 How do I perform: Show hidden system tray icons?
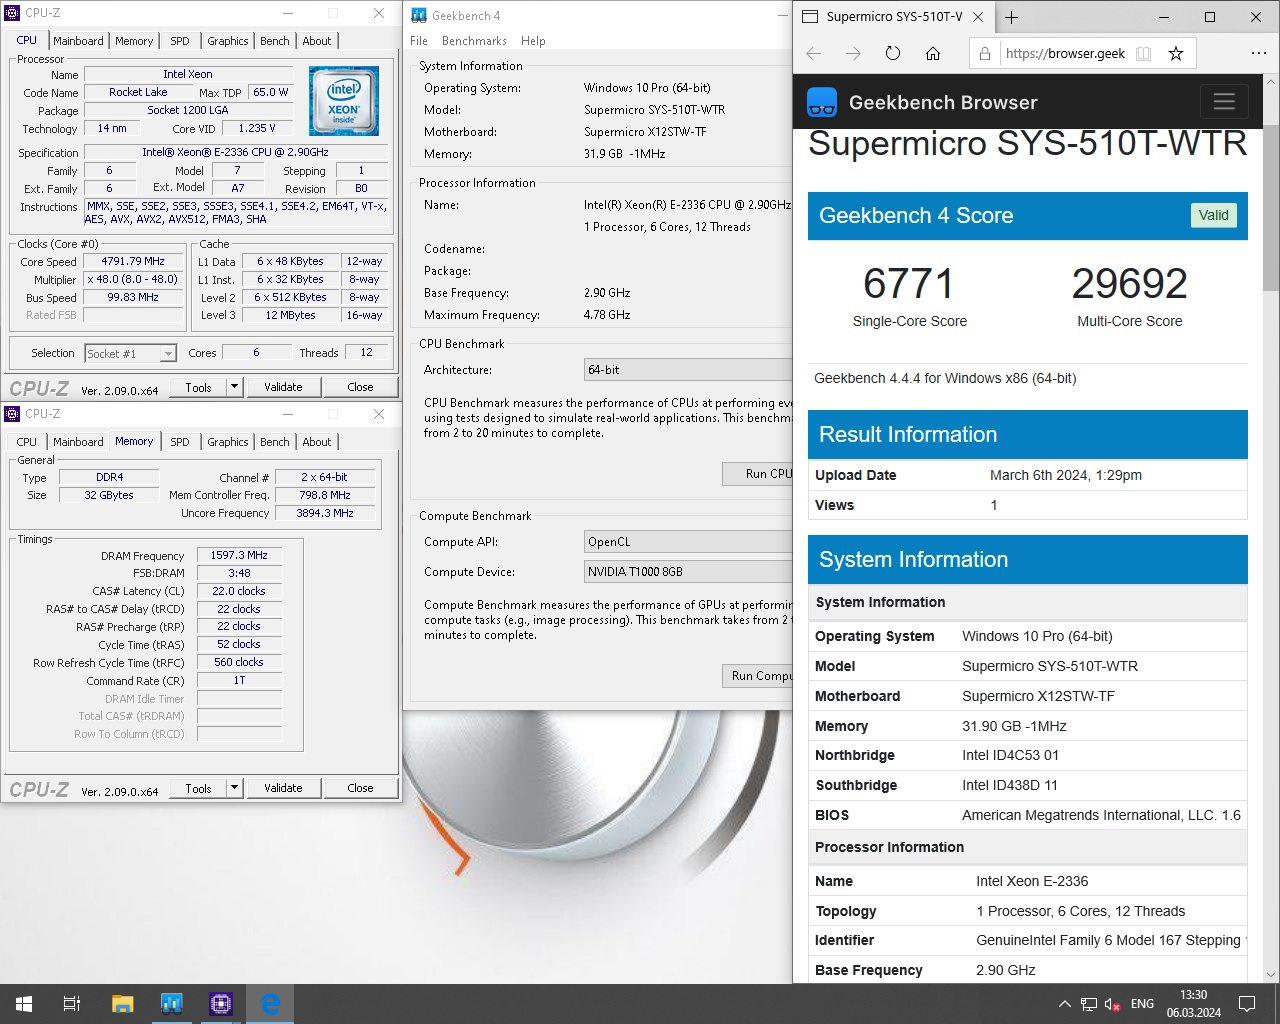(x=1064, y=1004)
